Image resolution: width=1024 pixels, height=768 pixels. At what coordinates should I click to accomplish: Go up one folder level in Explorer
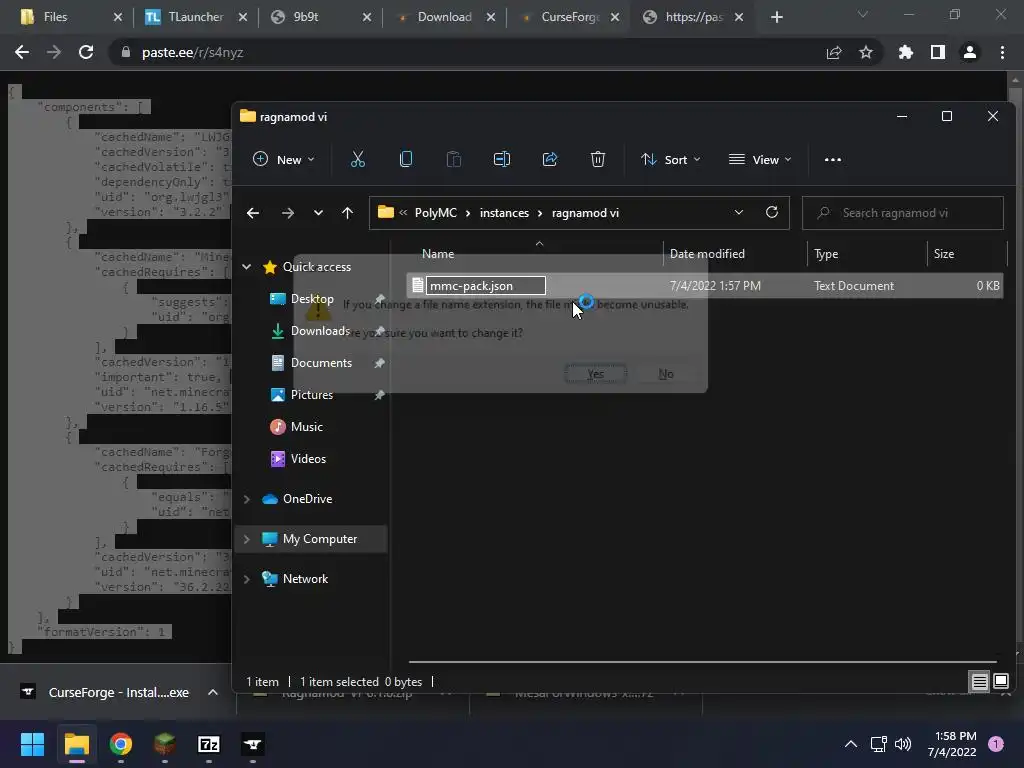pyautogui.click(x=347, y=213)
